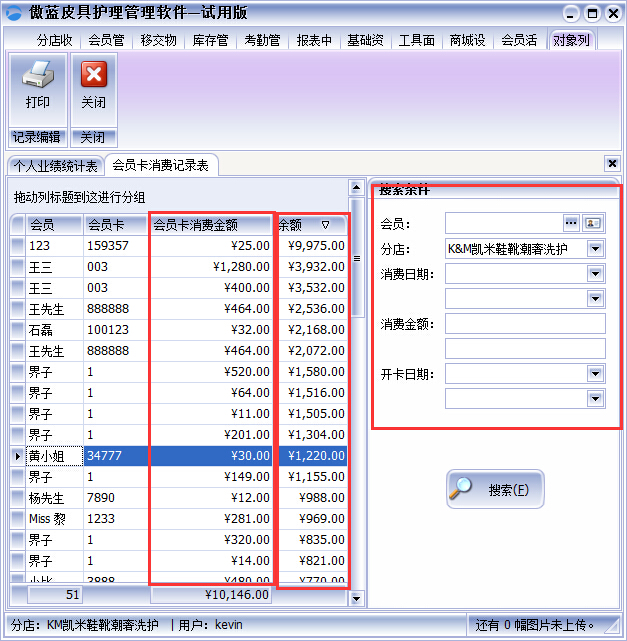The width and height of the screenshot is (627, 641).
Task: Select row indicator for member 石磊
Action: point(17,330)
